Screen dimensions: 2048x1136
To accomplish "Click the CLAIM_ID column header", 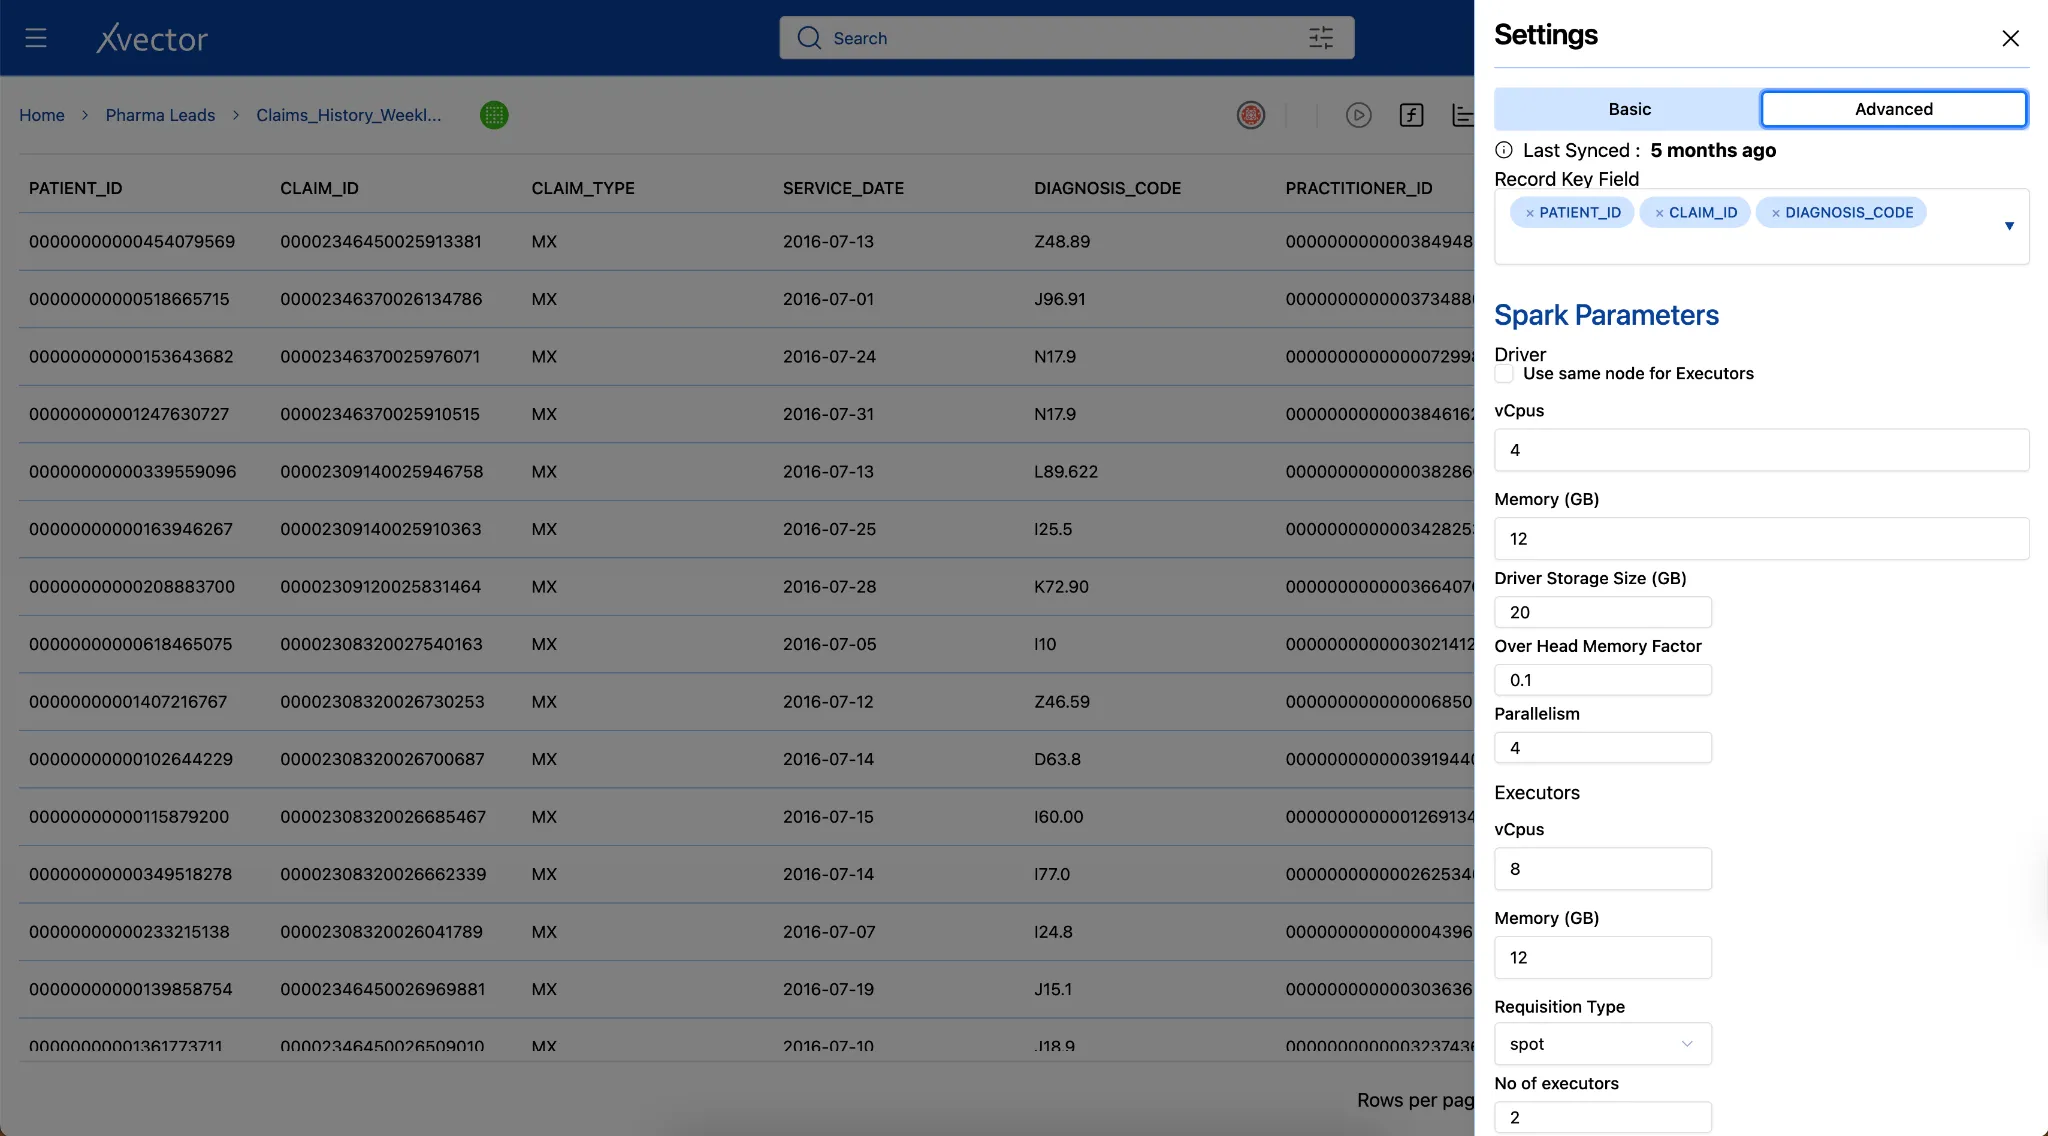I will click(x=319, y=188).
